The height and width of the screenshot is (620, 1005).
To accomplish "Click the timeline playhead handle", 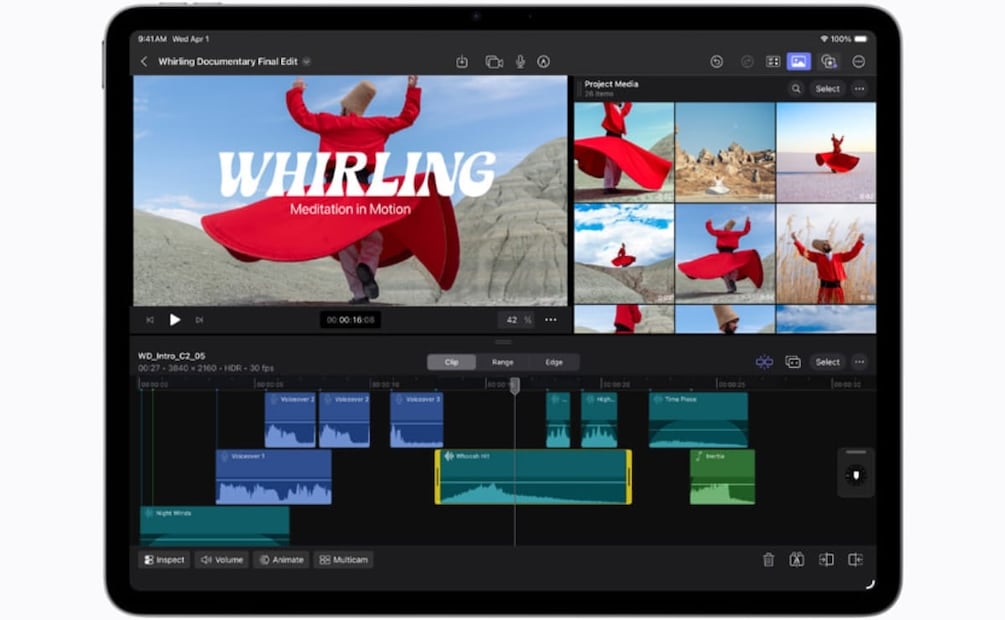I will click(x=515, y=386).
